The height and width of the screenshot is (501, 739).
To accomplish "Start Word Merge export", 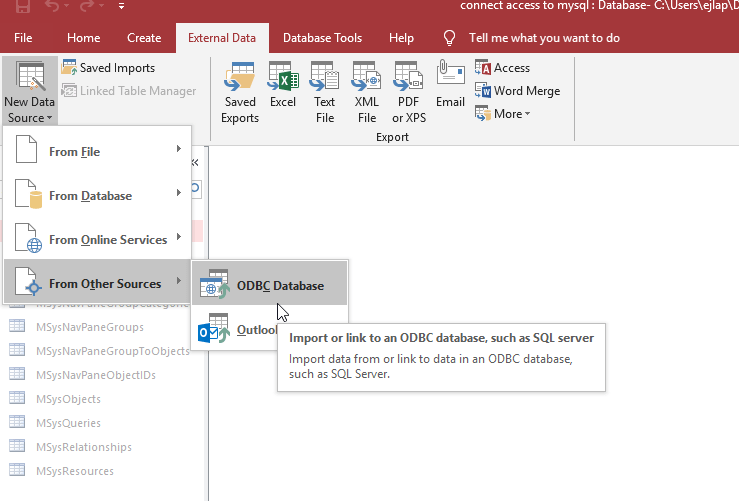I will [x=517, y=90].
